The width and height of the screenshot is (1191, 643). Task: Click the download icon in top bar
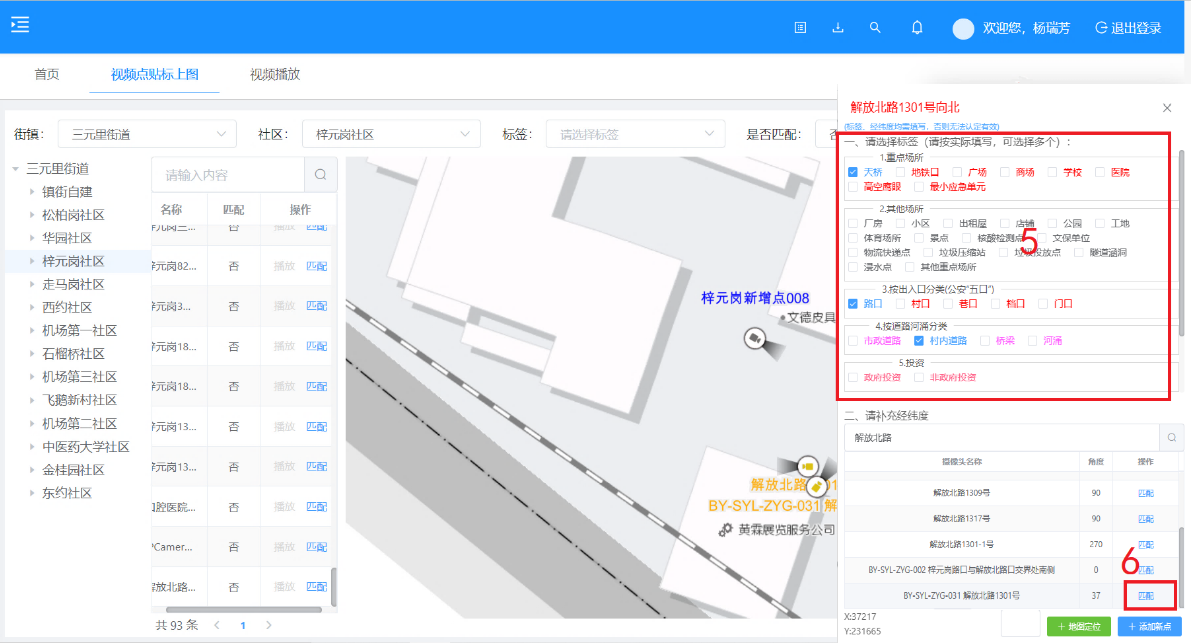[x=838, y=27]
